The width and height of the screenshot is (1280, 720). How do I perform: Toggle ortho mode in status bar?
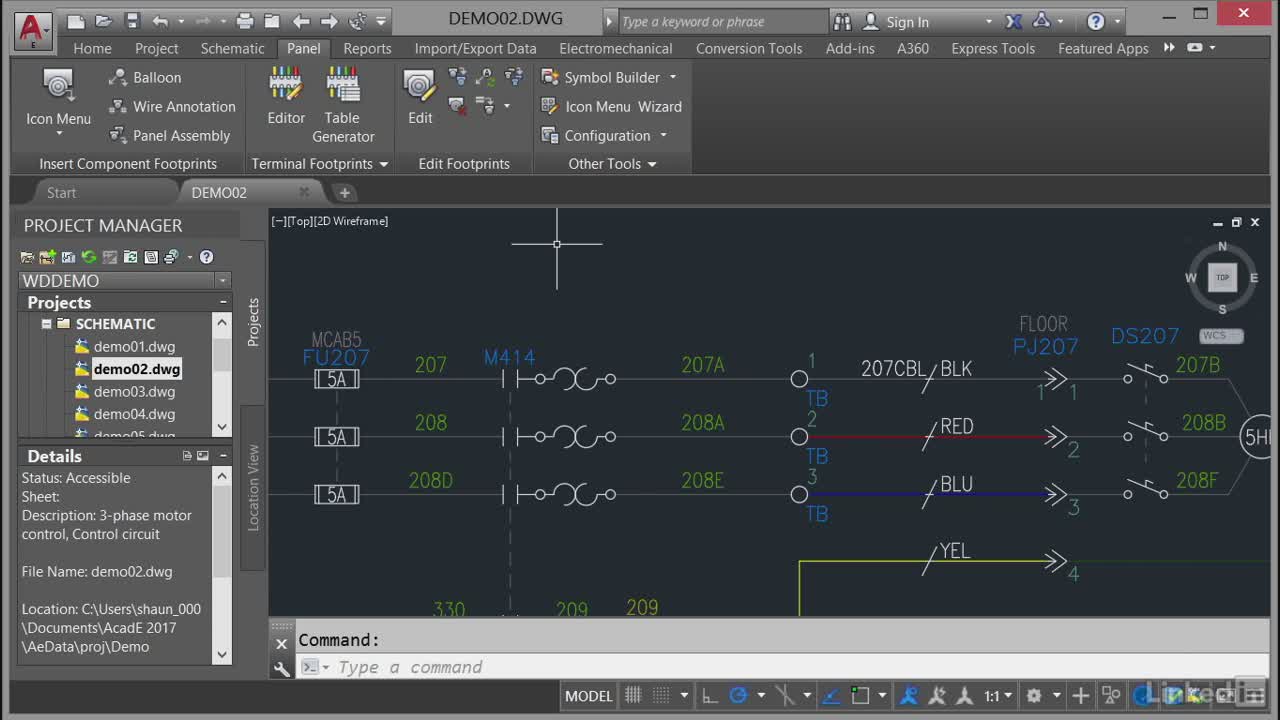coord(710,695)
